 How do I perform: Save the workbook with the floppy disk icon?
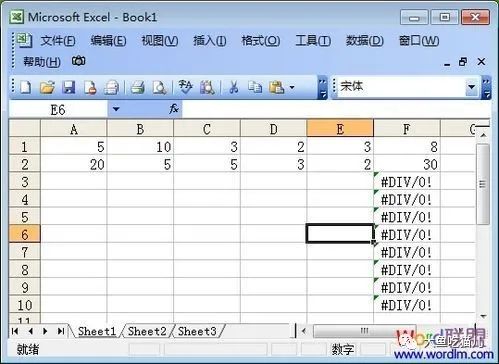(69, 87)
